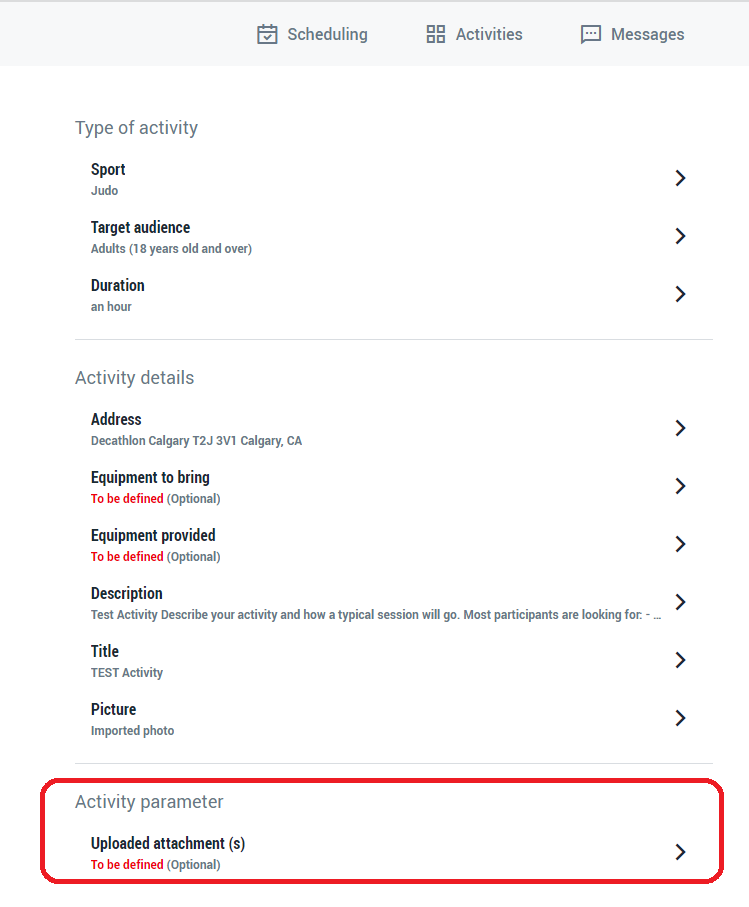This screenshot has width=749, height=907.
Task: Open the Scheduling tab
Action: [312, 34]
